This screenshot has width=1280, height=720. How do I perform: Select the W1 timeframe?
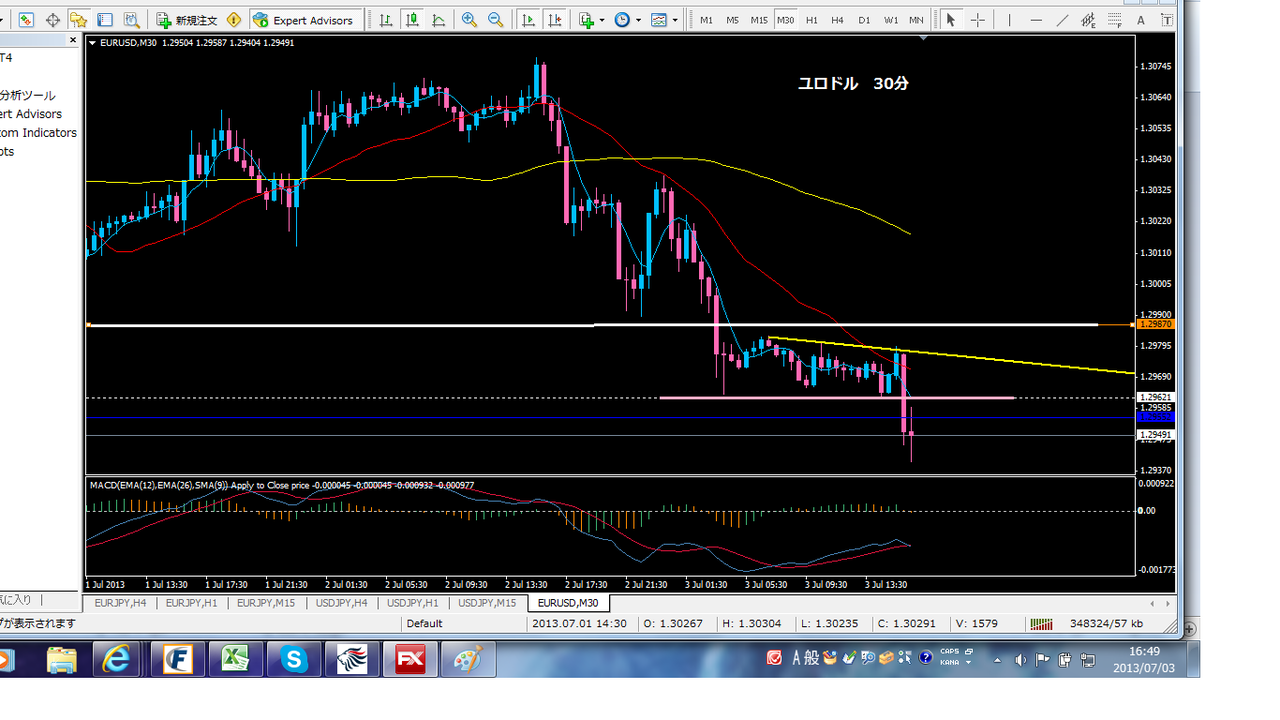pos(890,20)
